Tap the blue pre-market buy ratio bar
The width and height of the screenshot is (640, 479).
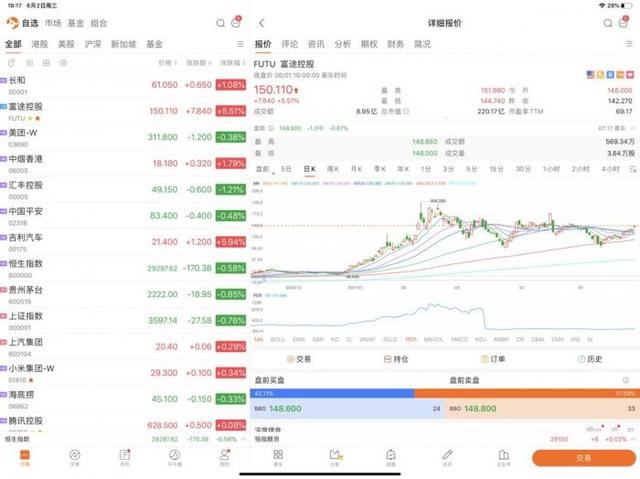(x=332, y=393)
